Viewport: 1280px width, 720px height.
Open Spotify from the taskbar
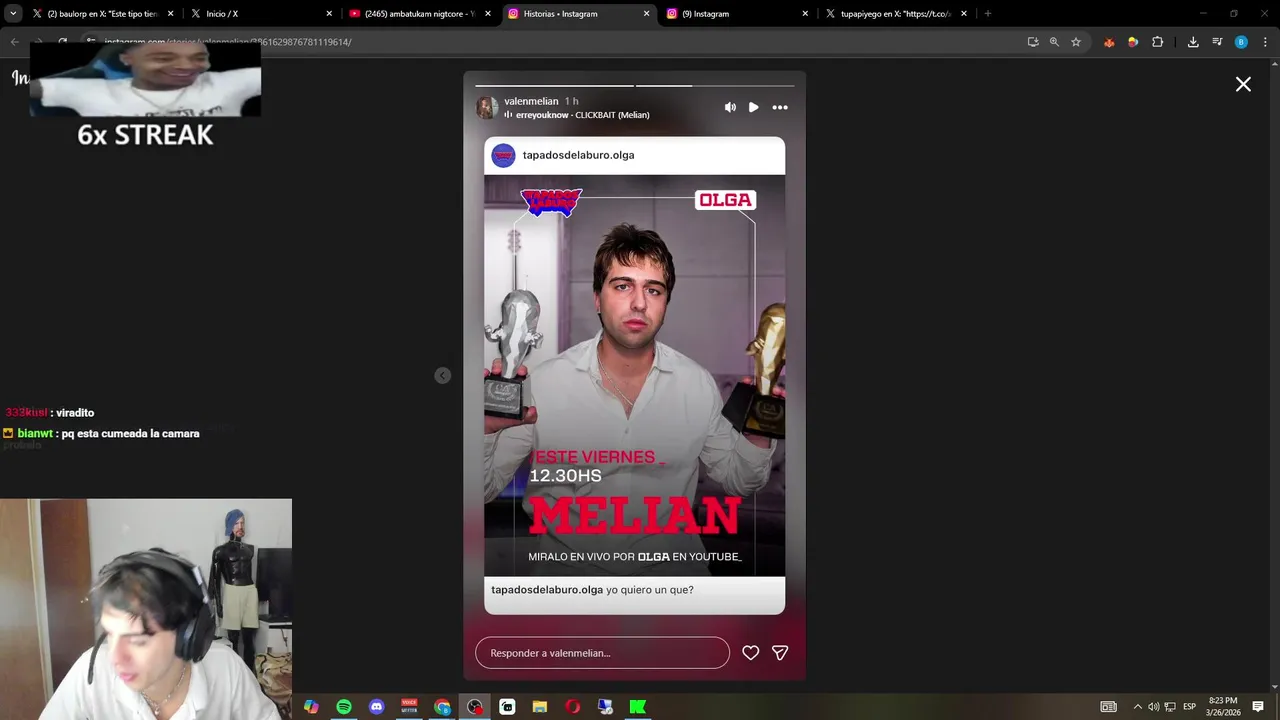pyautogui.click(x=344, y=707)
